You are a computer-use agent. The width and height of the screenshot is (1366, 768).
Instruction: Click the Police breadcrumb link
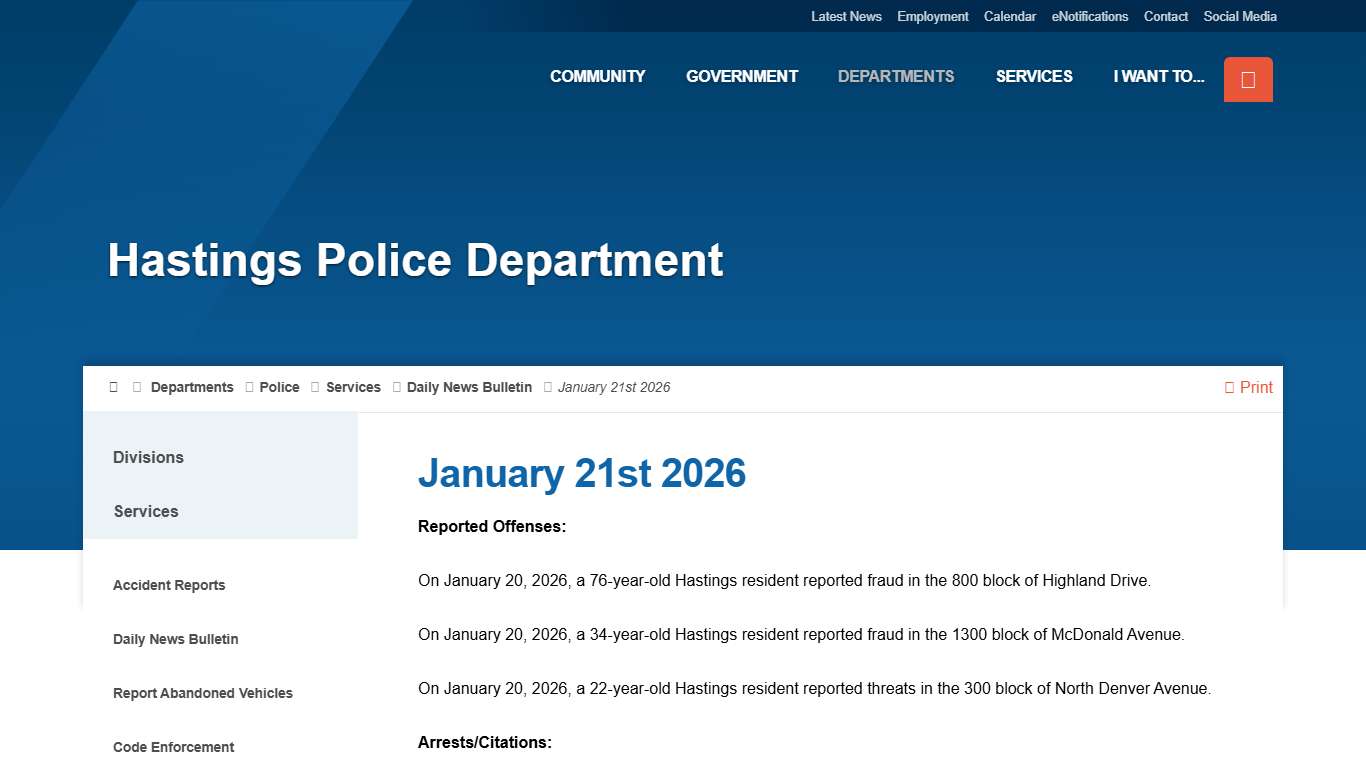(279, 387)
